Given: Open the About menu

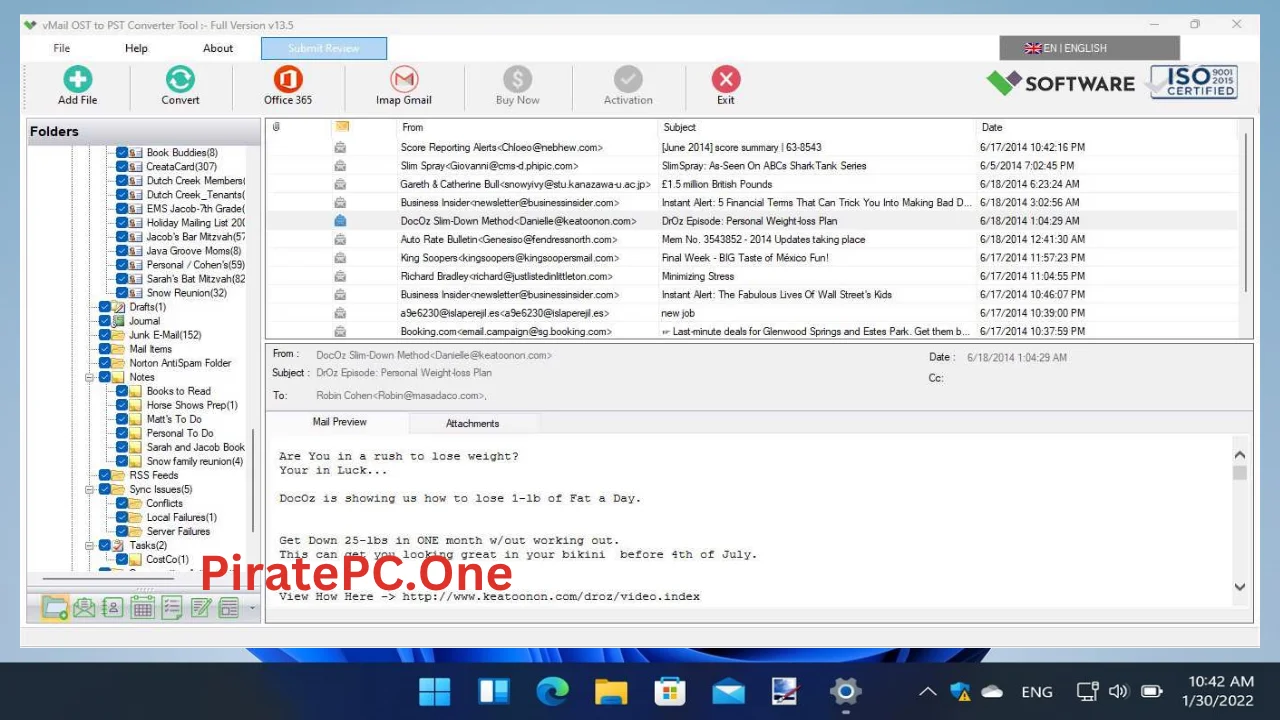Looking at the screenshot, I should [218, 48].
